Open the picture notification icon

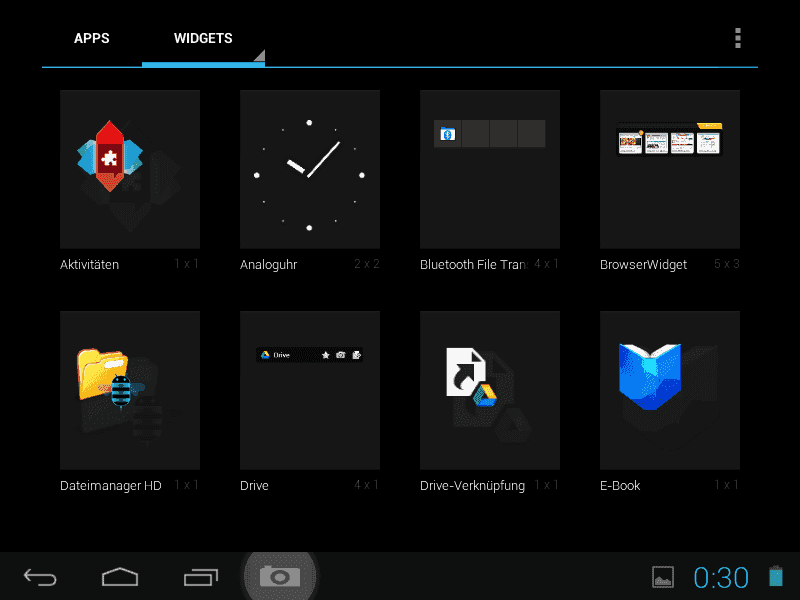point(663,578)
